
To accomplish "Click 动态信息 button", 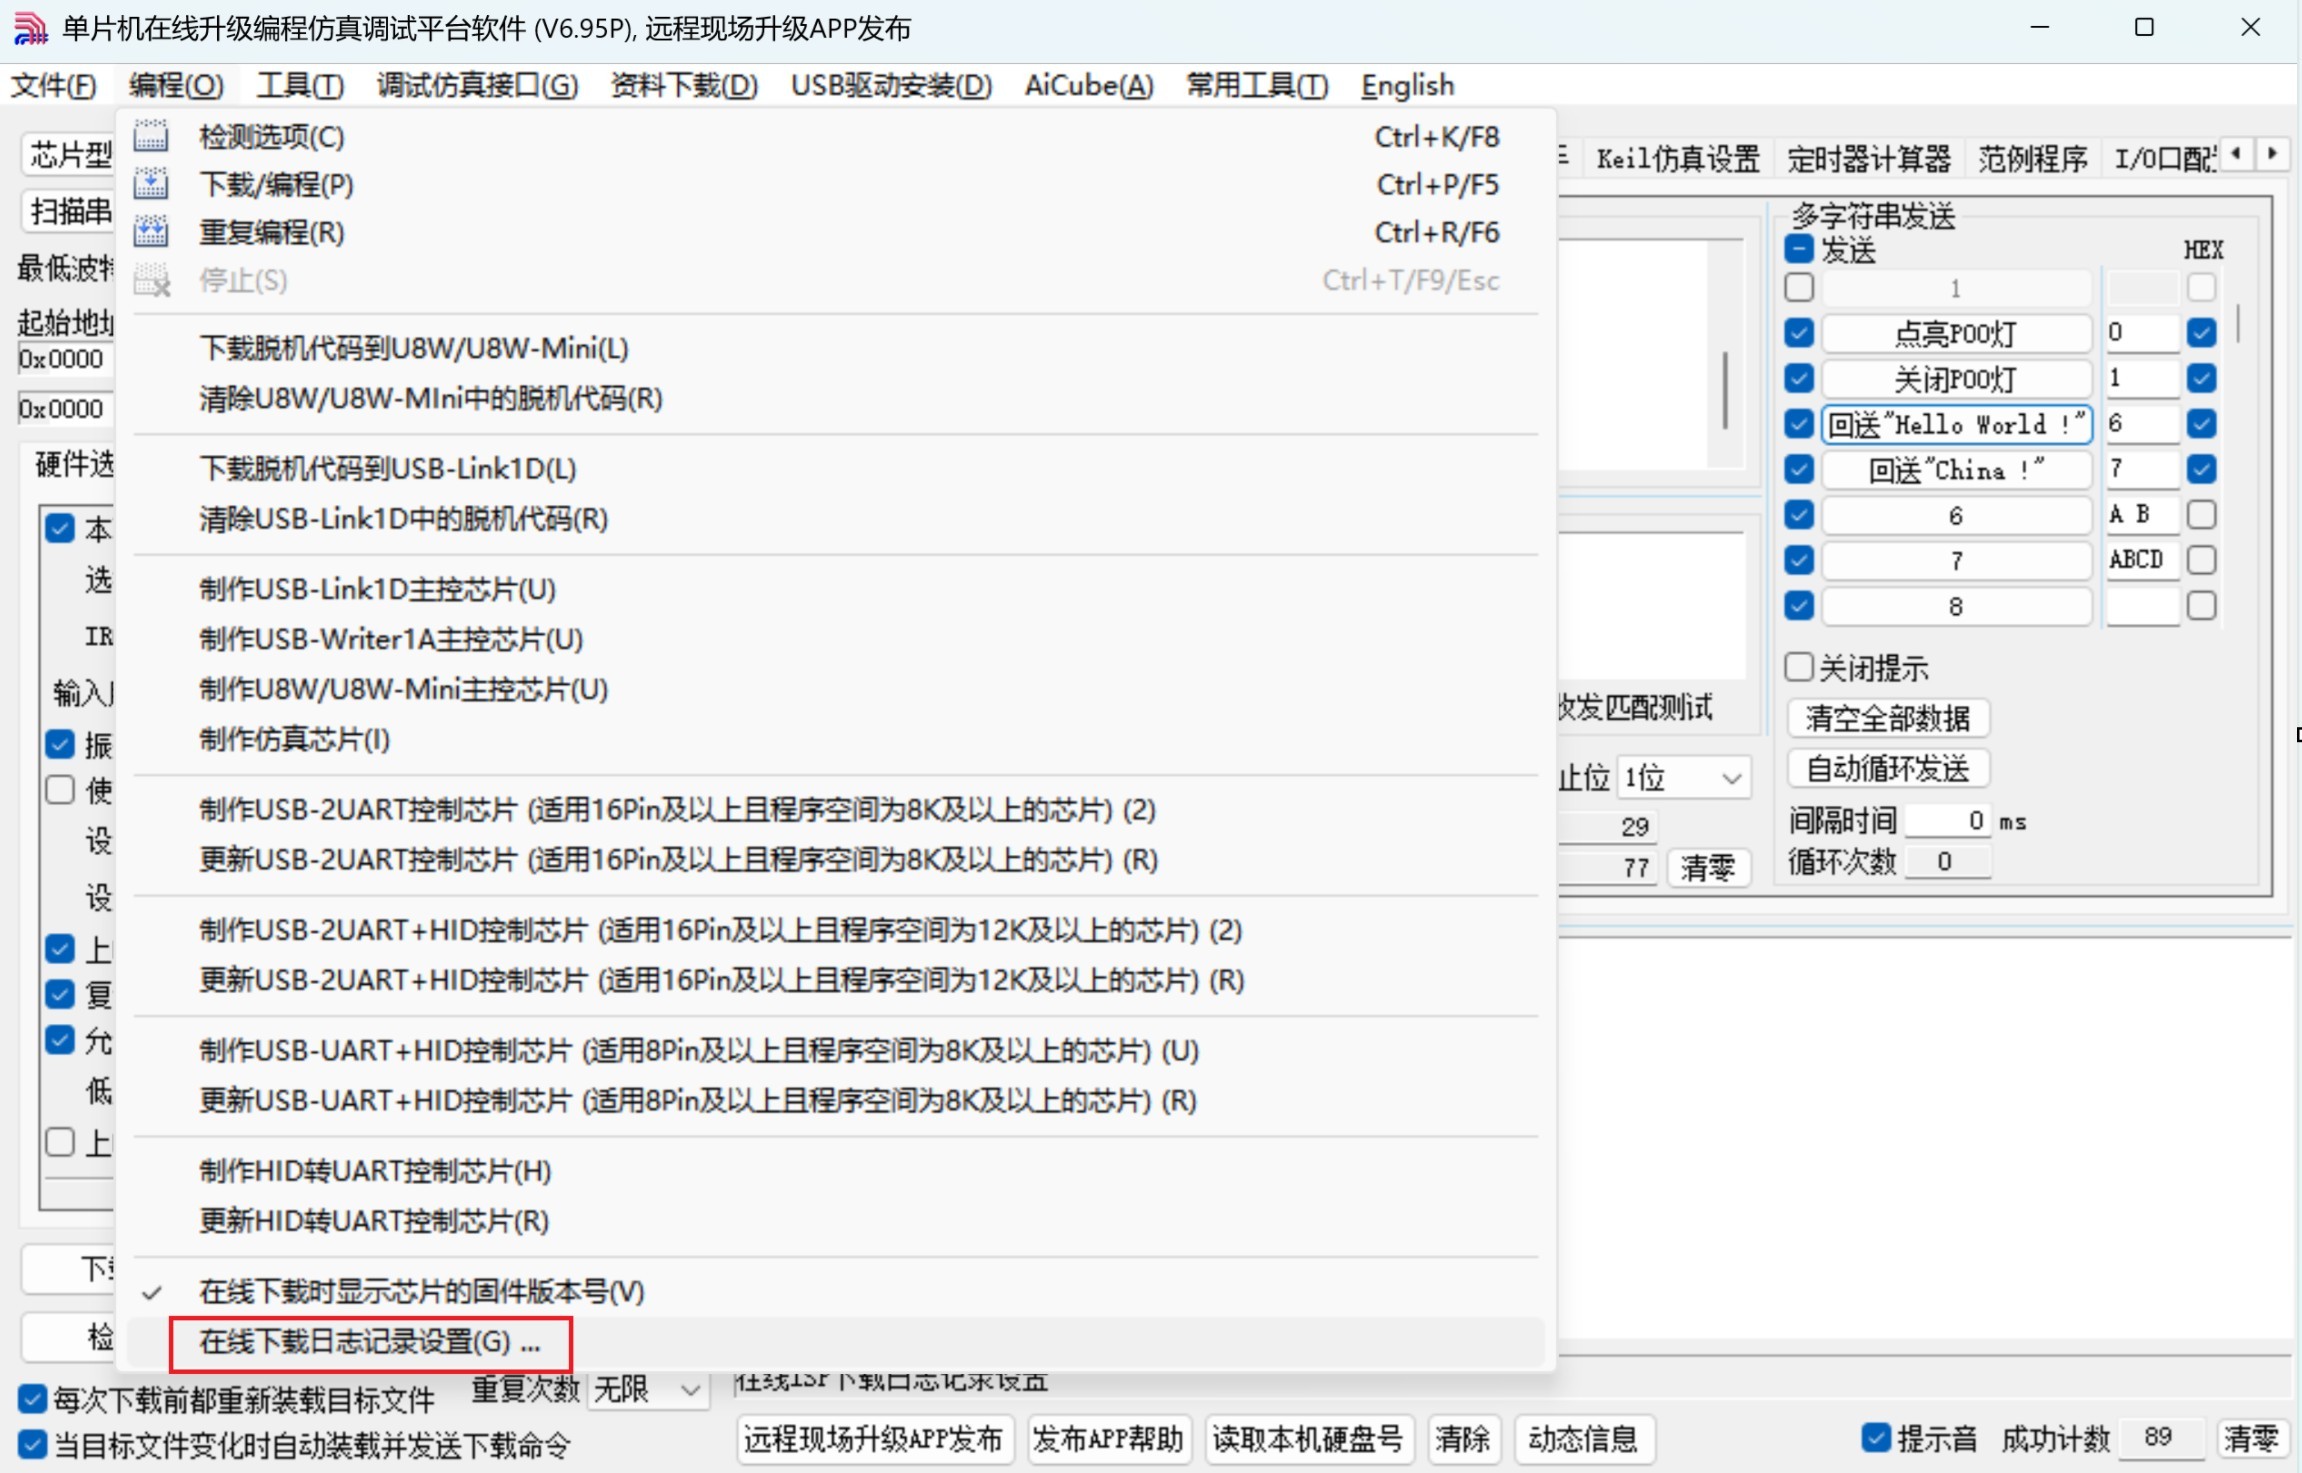I will (x=1583, y=1439).
